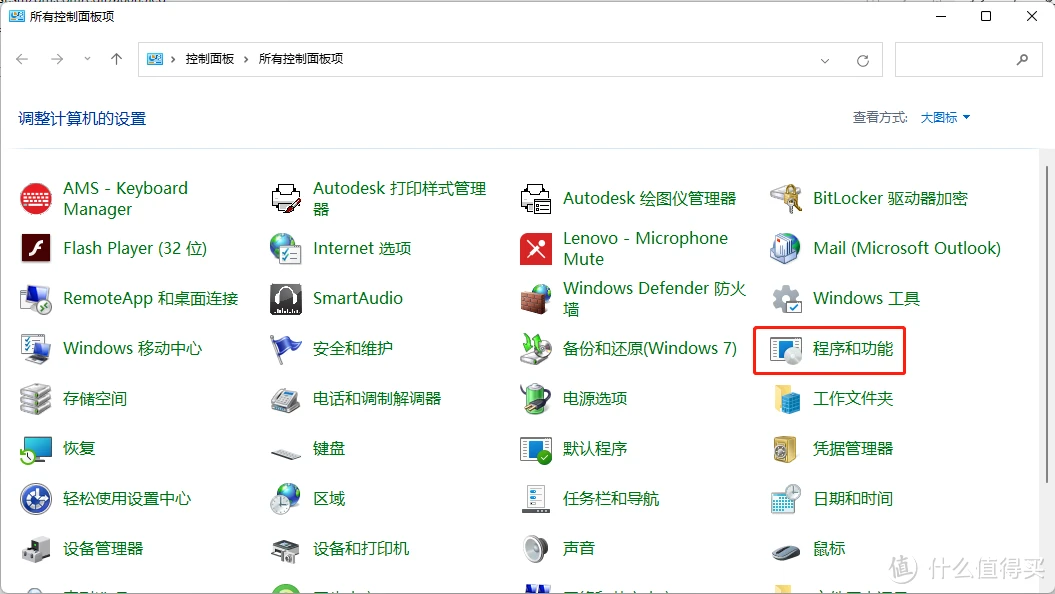Click the search magnifier icon
Viewport: 1055px width, 594px height.
tap(1022, 59)
